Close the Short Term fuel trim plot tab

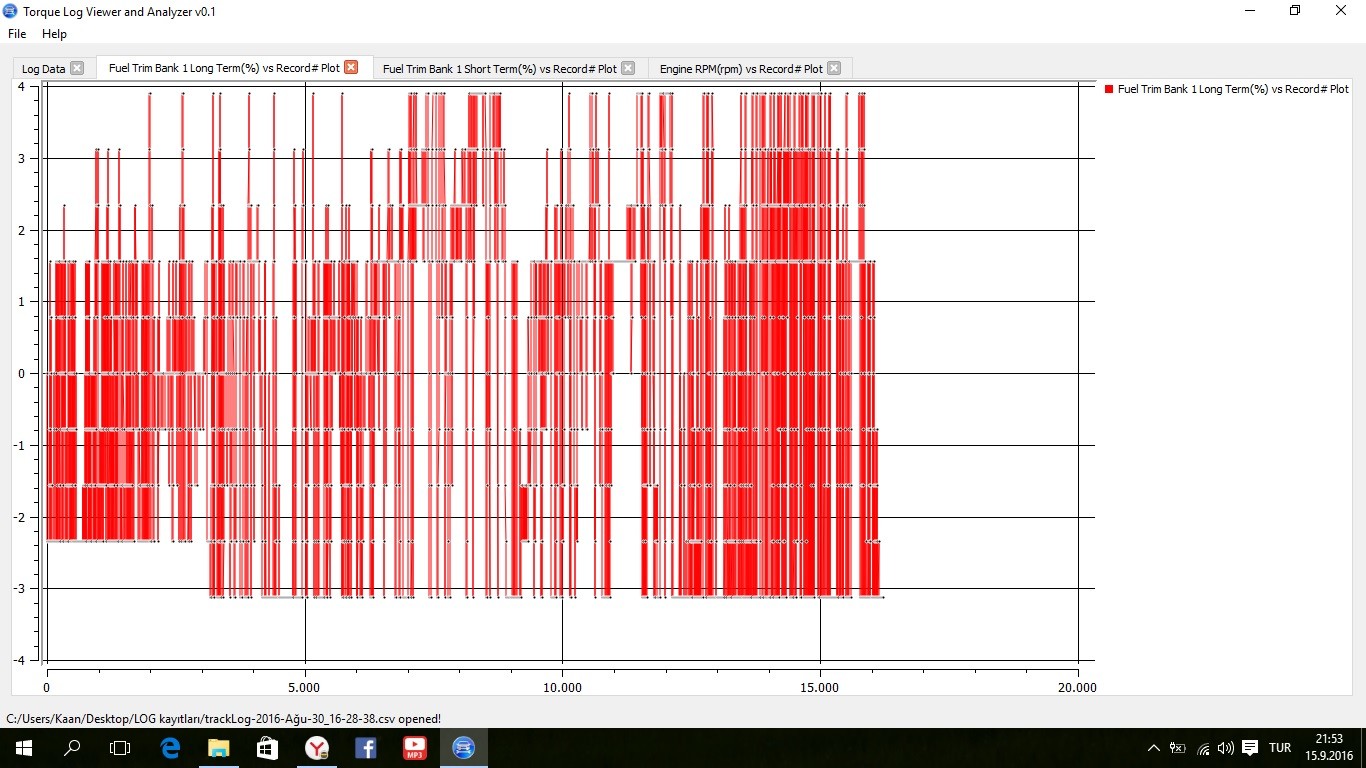tap(628, 69)
